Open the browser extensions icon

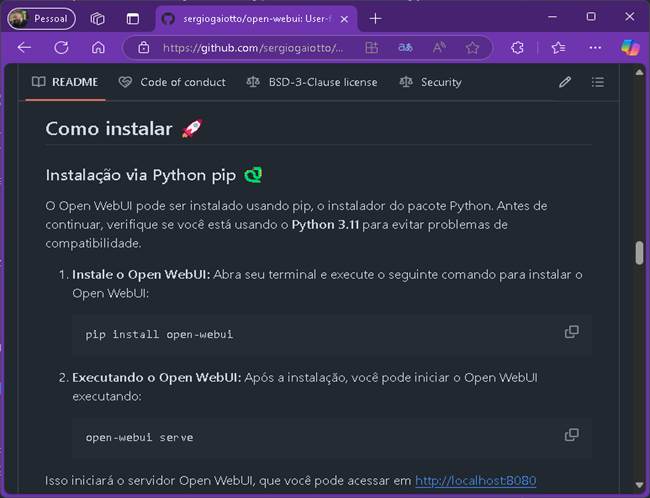(517, 48)
